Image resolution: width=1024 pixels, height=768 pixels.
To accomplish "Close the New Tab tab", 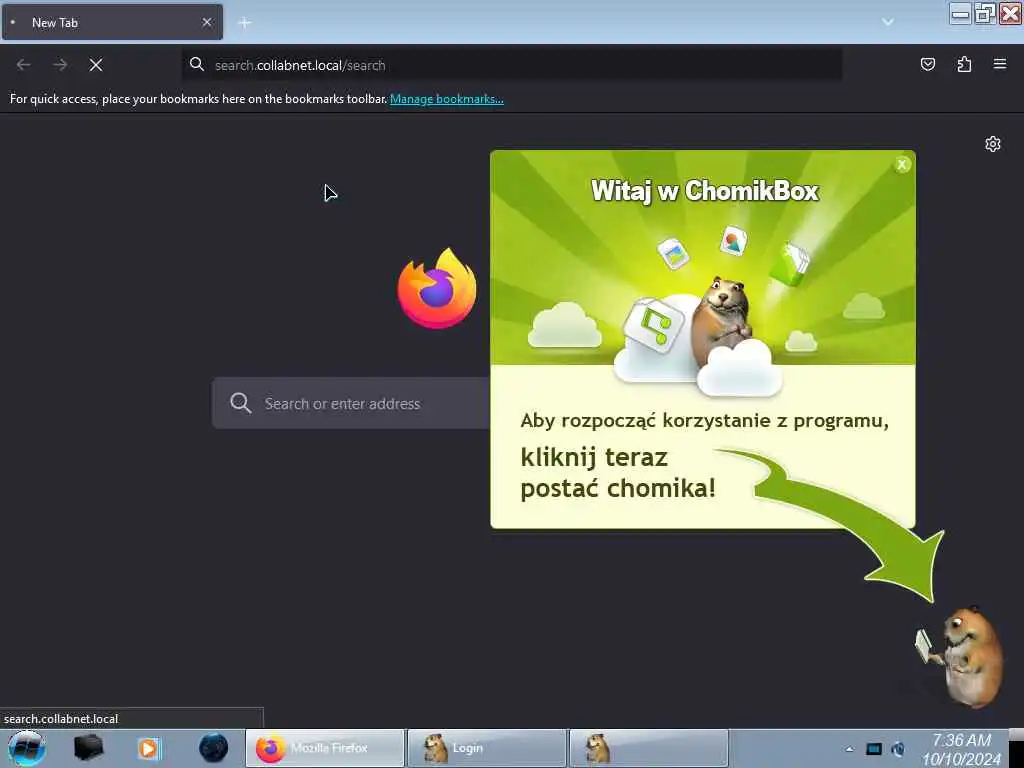I will coord(207,22).
